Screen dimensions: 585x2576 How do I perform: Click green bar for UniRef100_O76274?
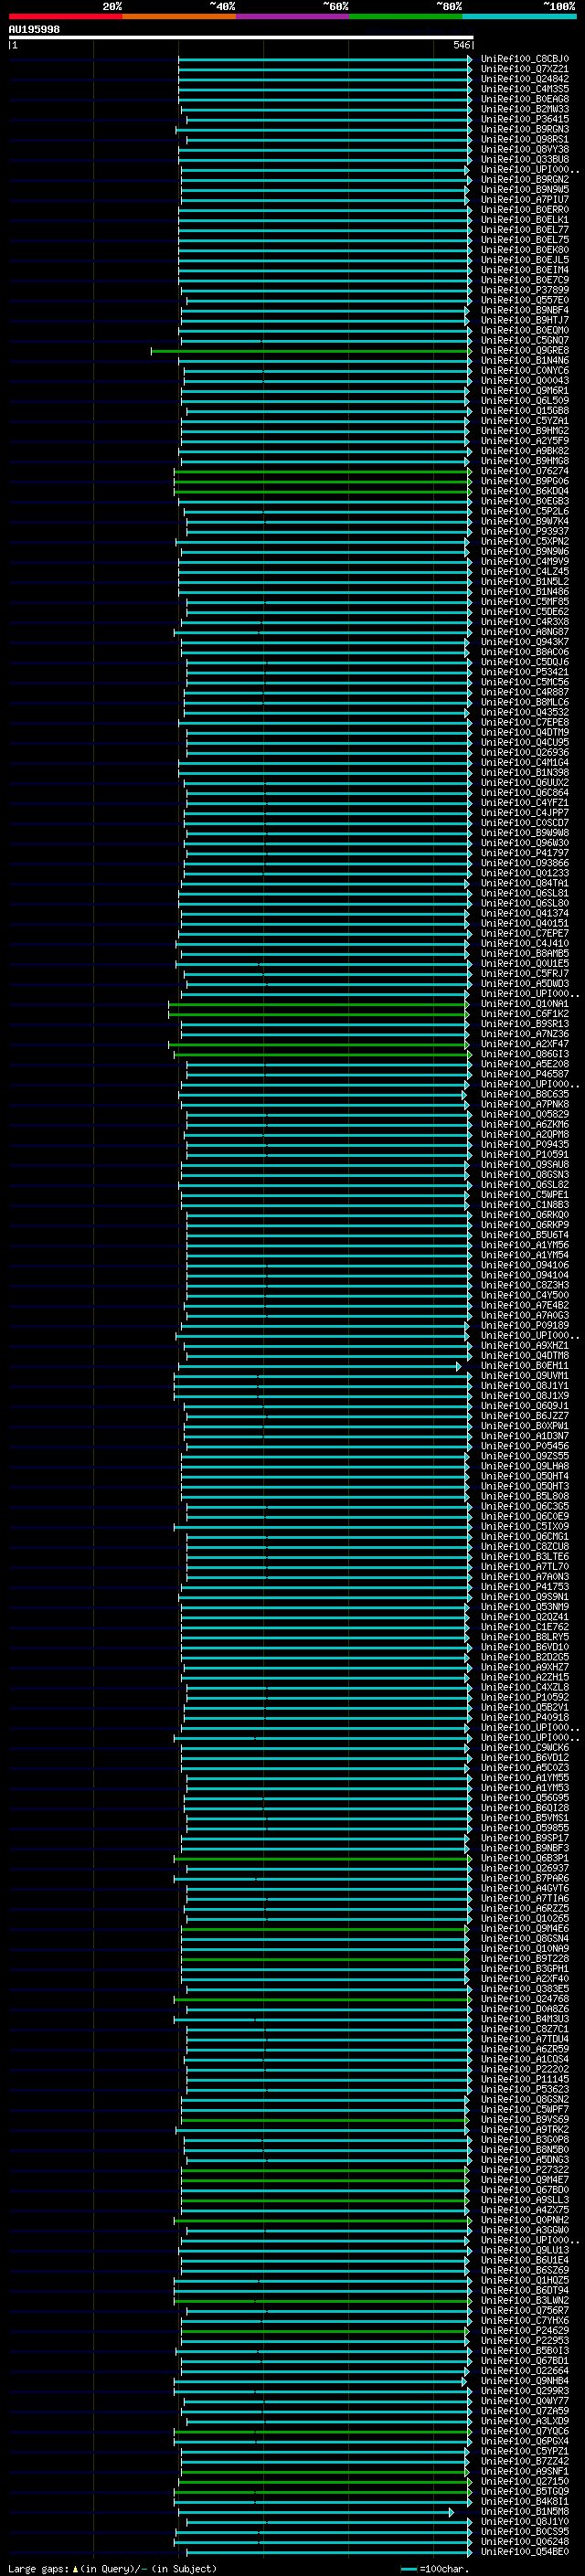[323, 472]
